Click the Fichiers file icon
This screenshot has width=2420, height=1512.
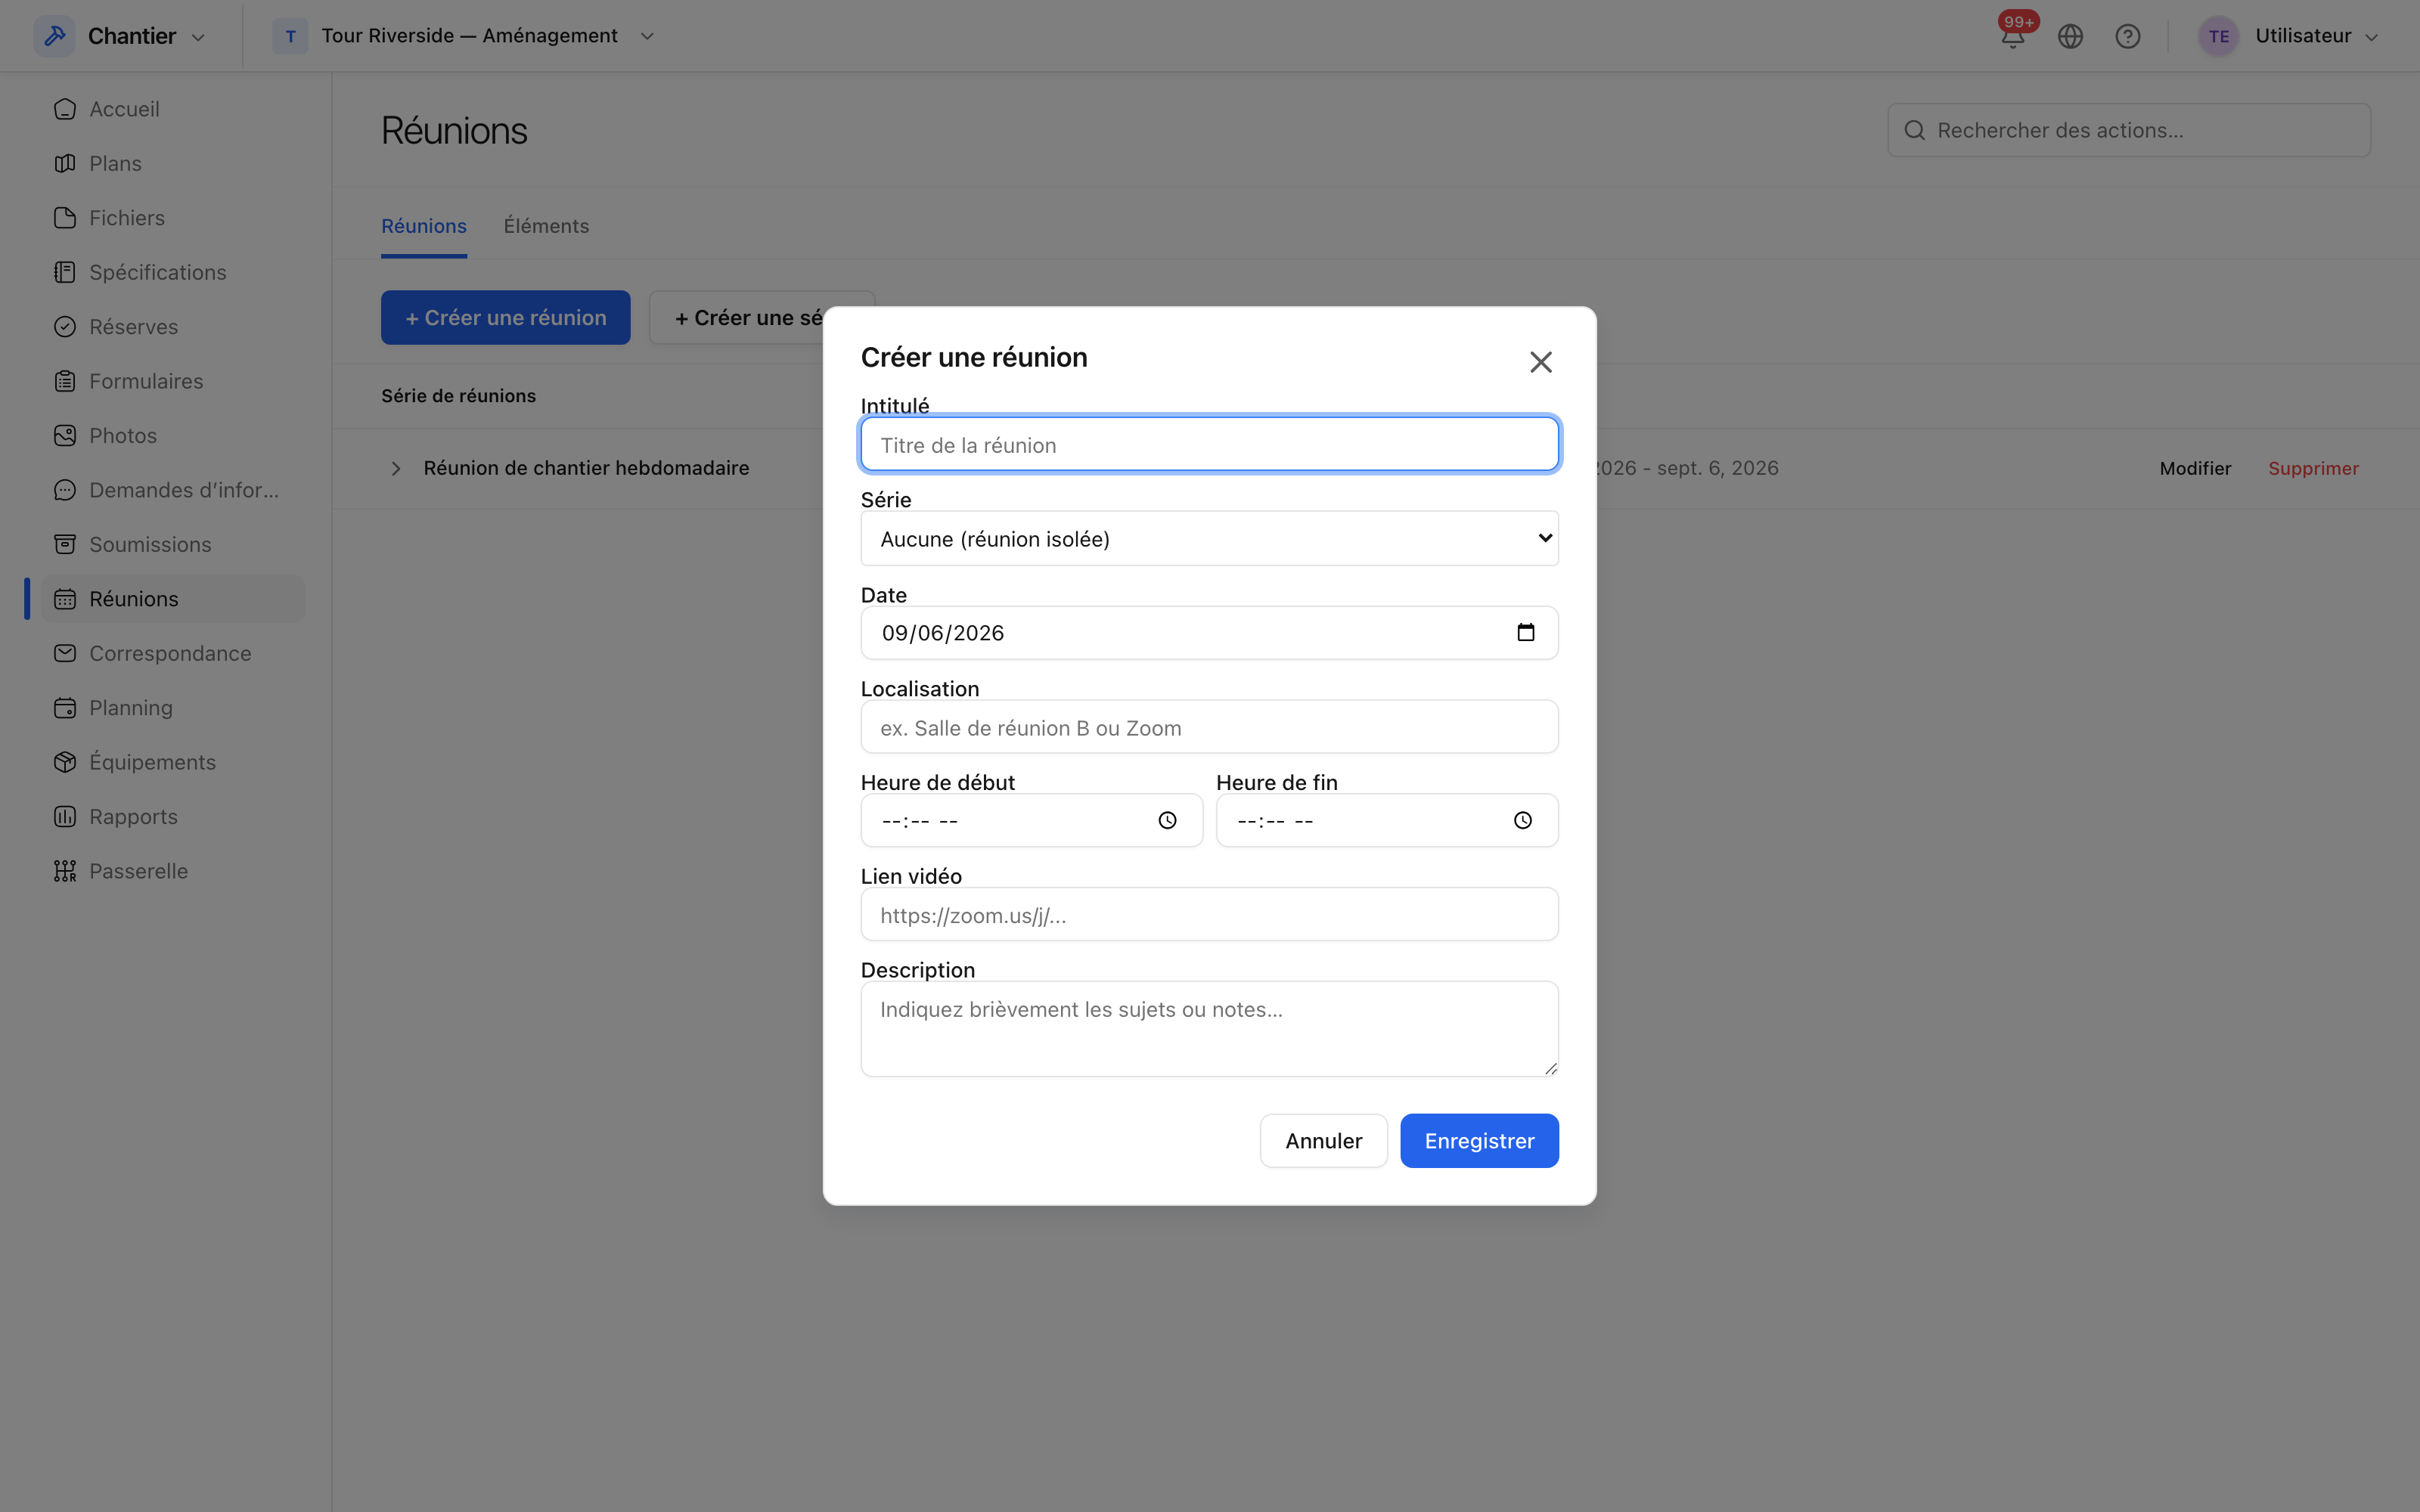point(65,218)
